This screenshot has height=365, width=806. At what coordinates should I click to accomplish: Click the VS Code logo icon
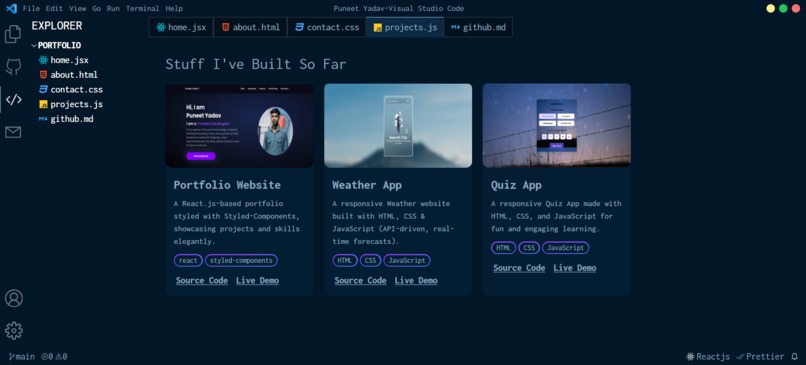pyautogui.click(x=11, y=8)
